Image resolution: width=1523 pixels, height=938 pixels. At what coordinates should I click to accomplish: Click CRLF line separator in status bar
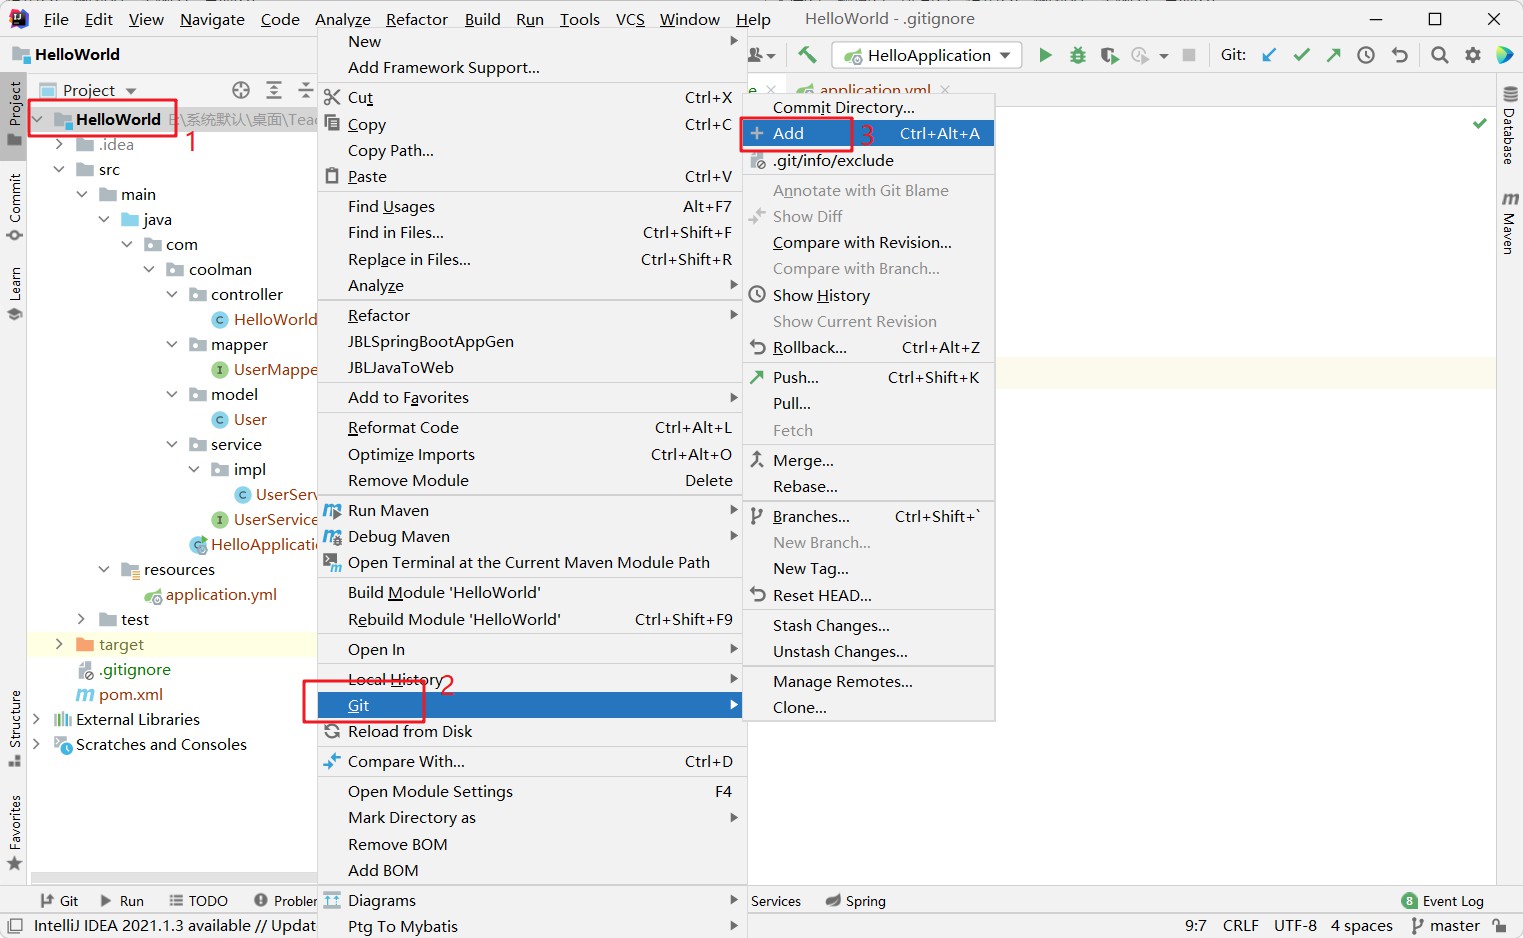click(1241, 926)
